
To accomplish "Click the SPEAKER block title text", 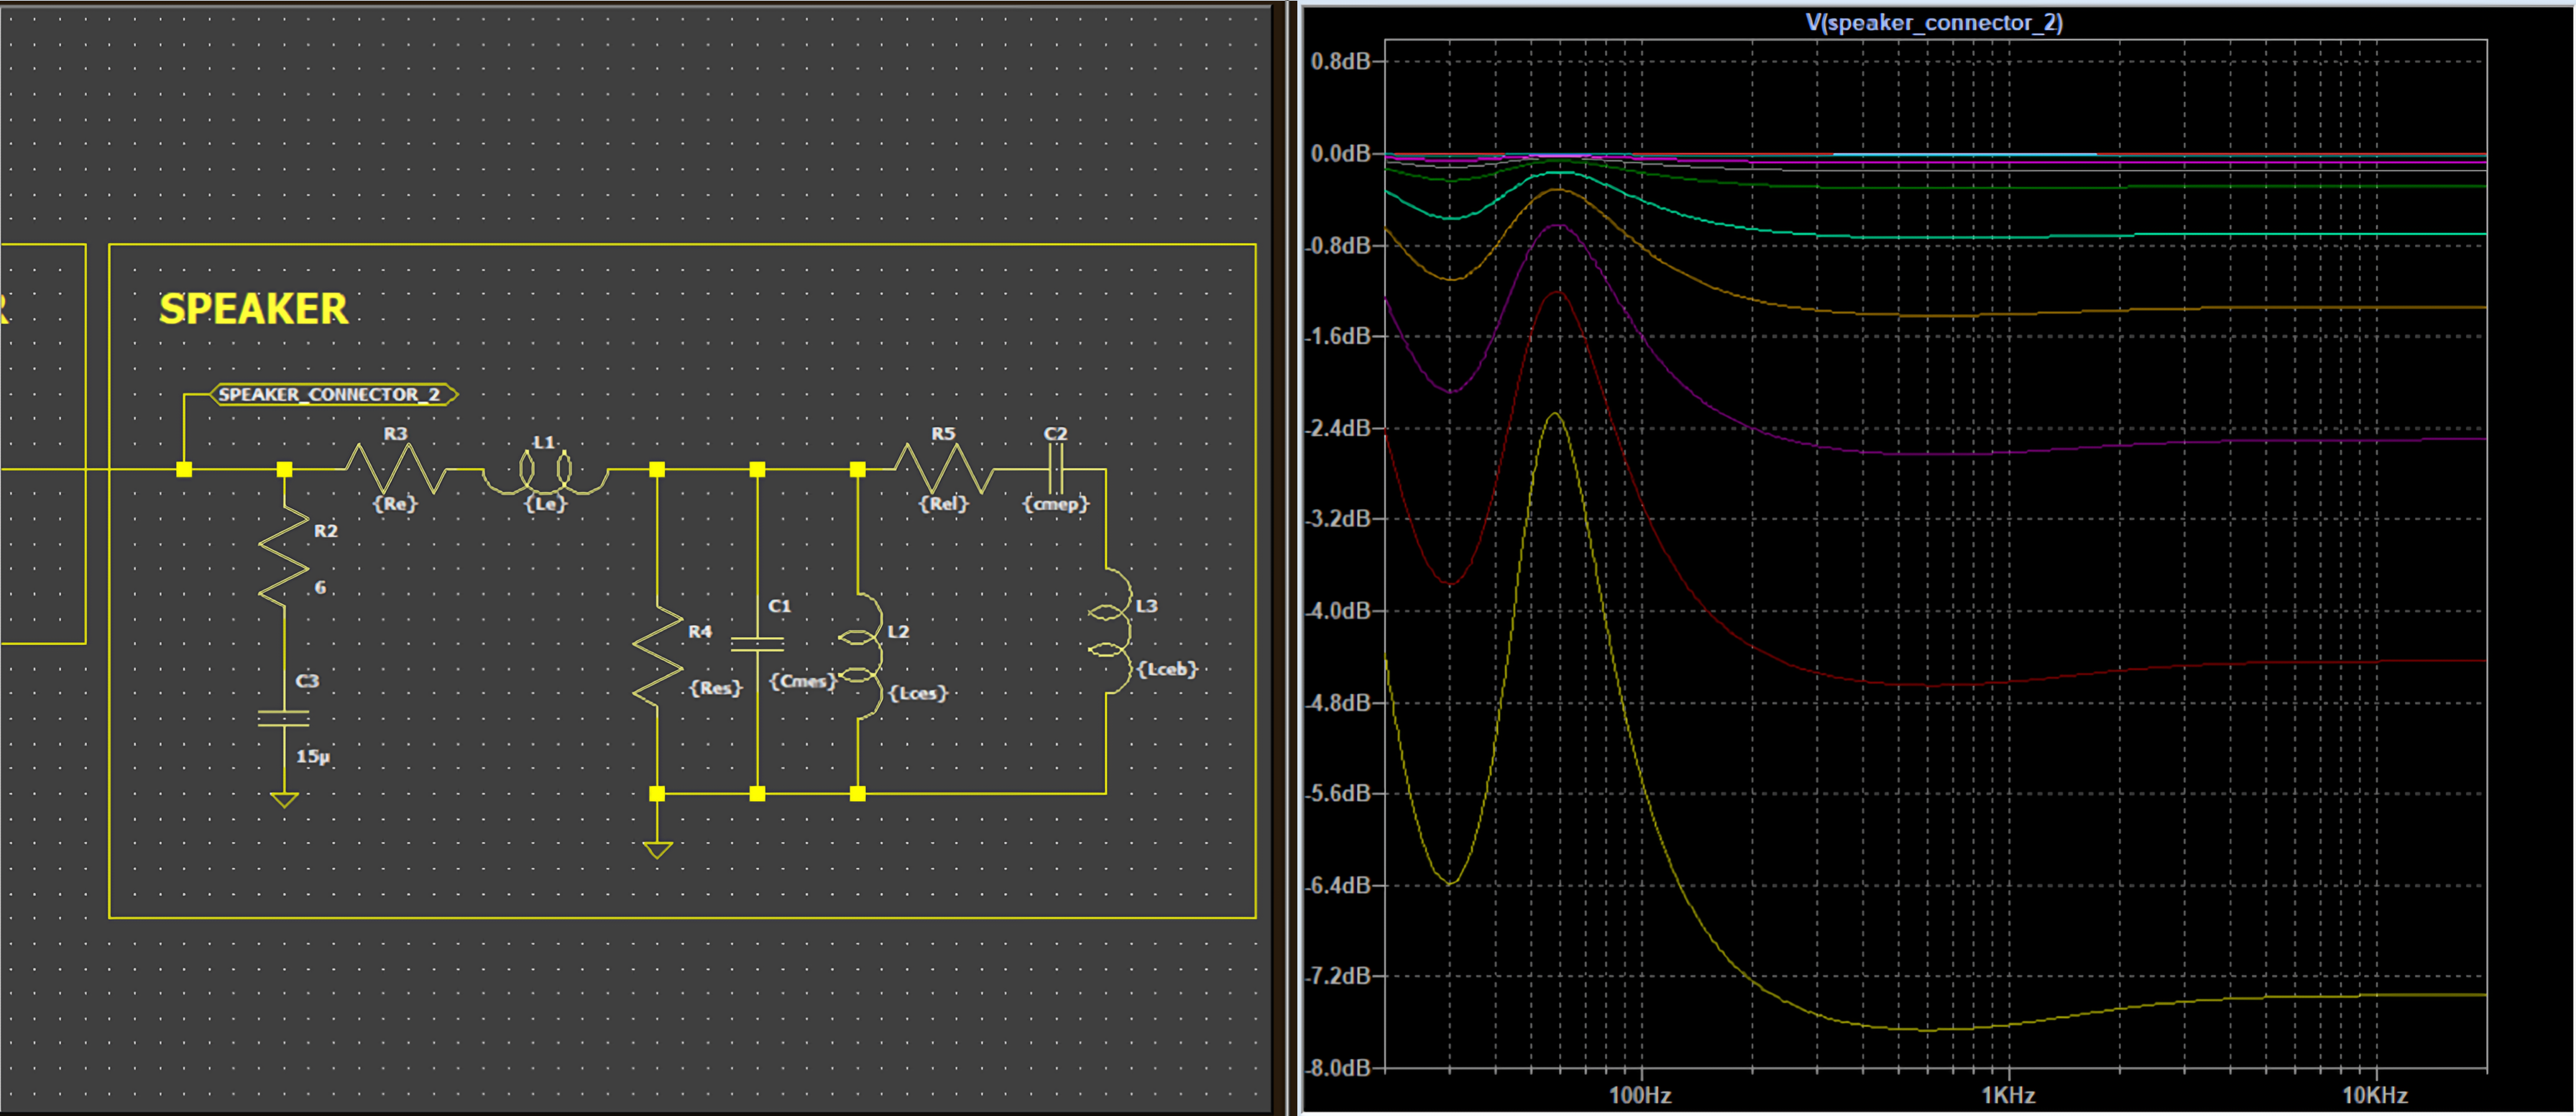I will click(x=254, y=309).
